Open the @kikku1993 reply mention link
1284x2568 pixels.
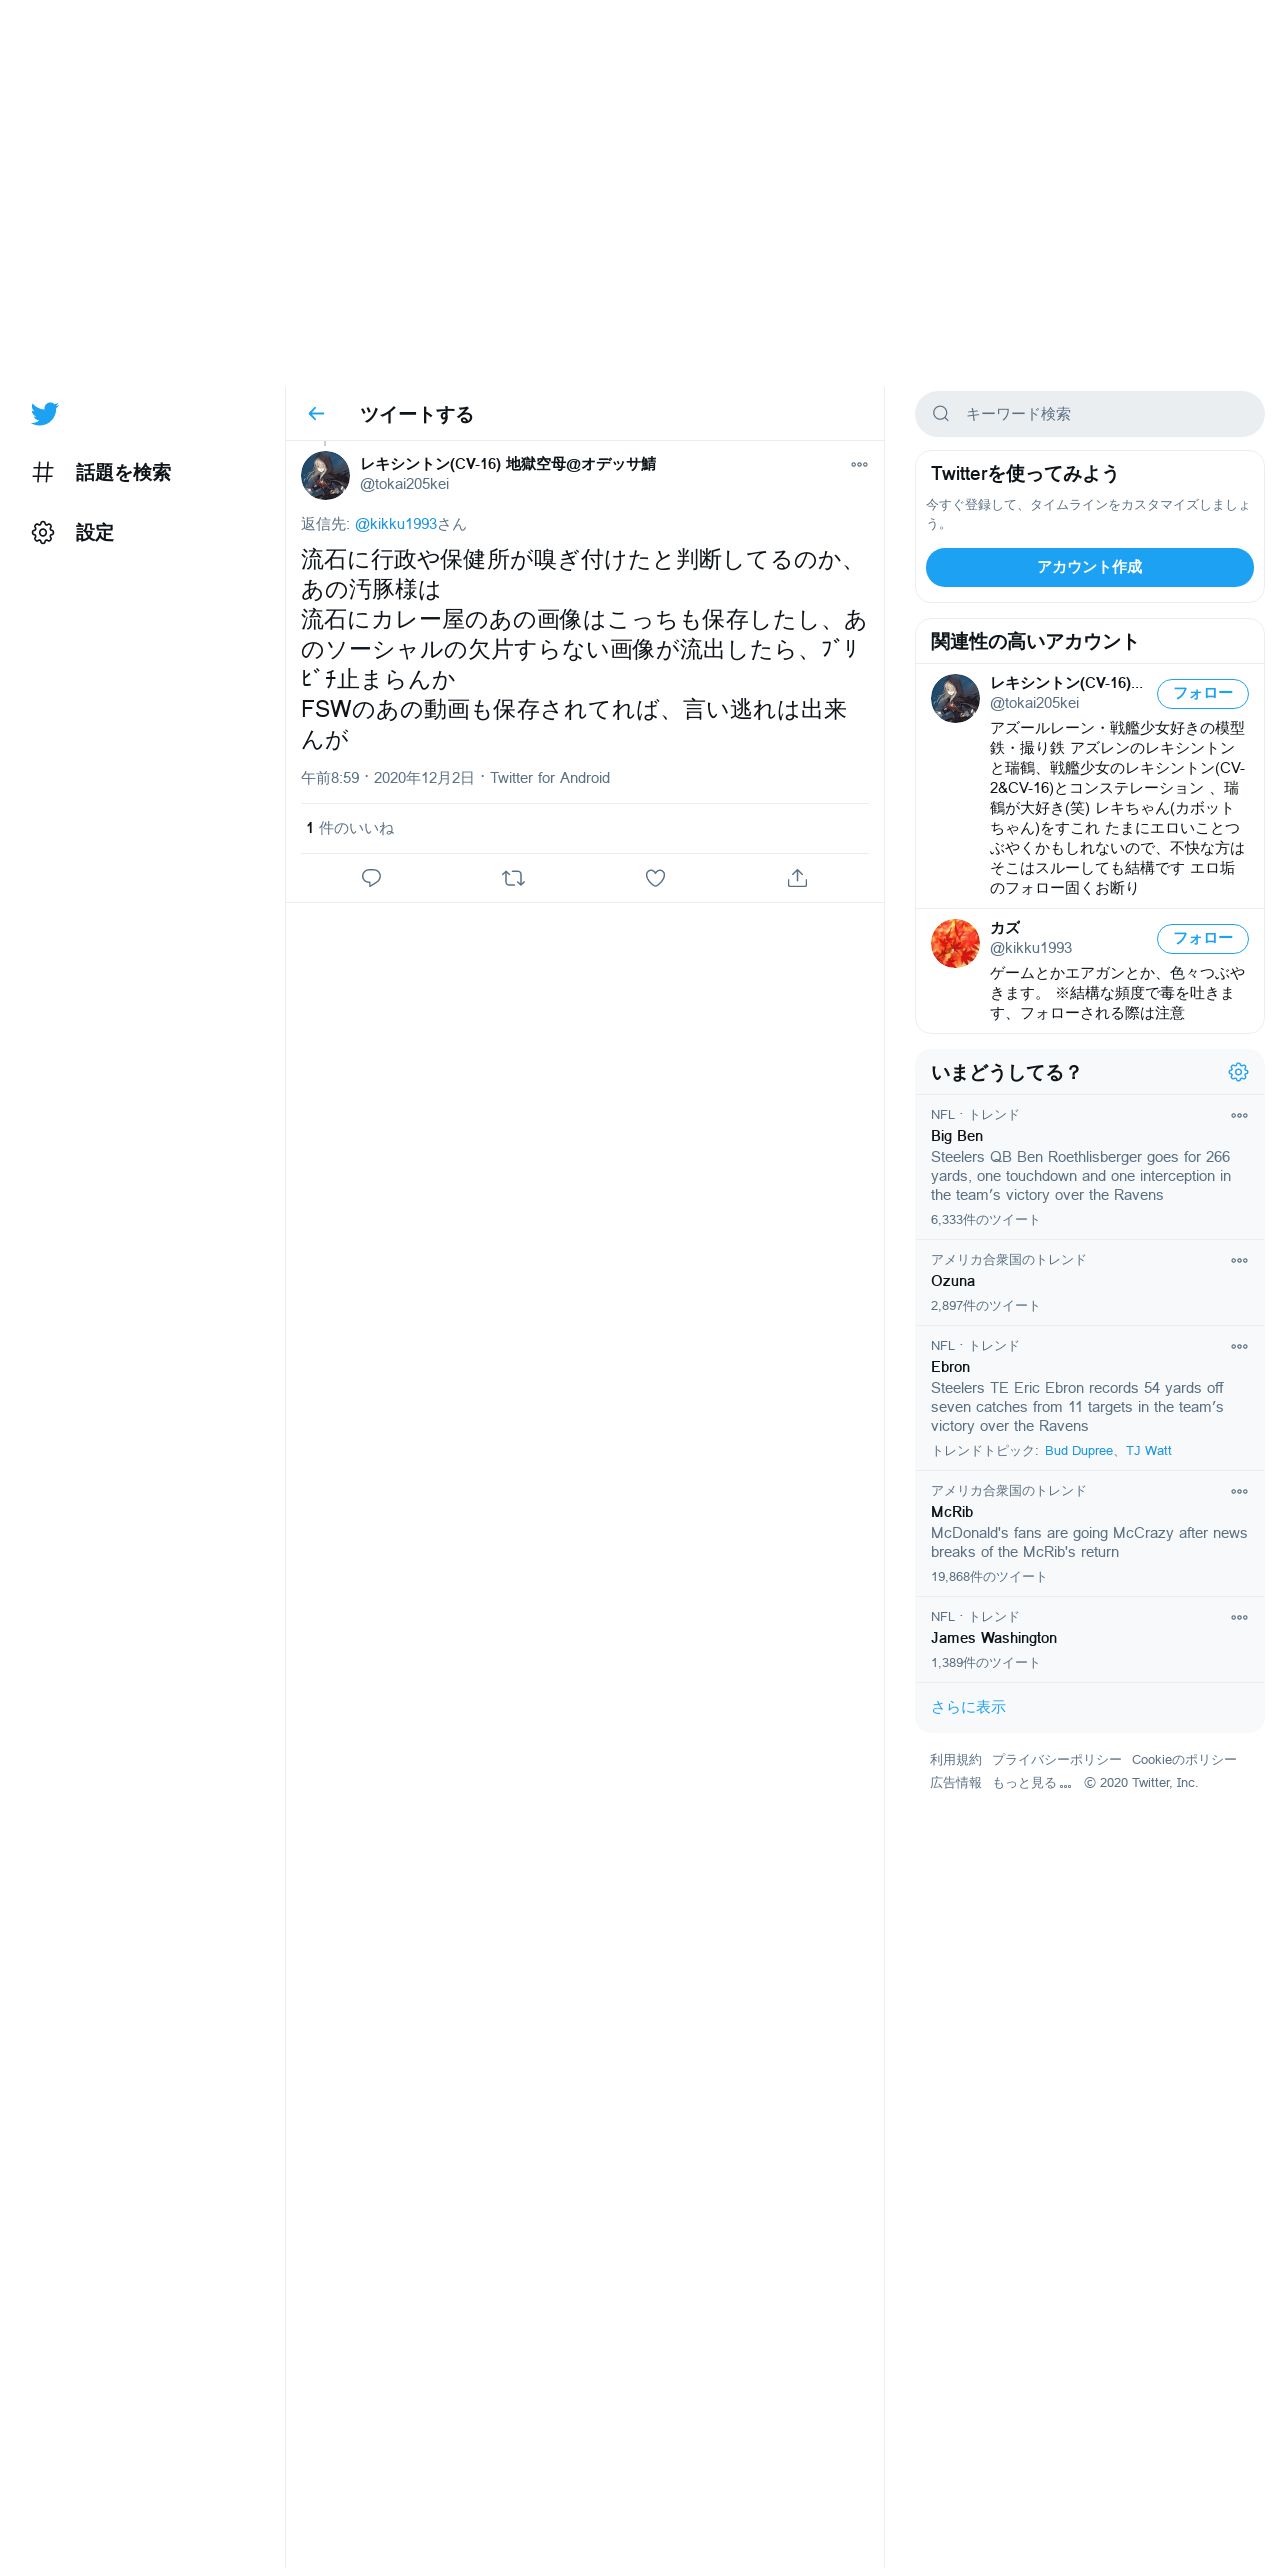tap(396, 524)
